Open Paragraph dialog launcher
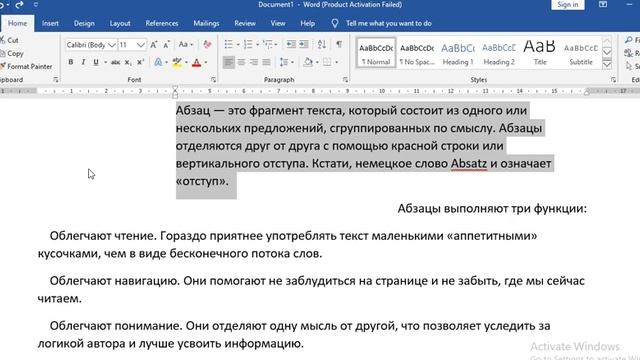Screen dimensions: 640x360 point(345,80)
